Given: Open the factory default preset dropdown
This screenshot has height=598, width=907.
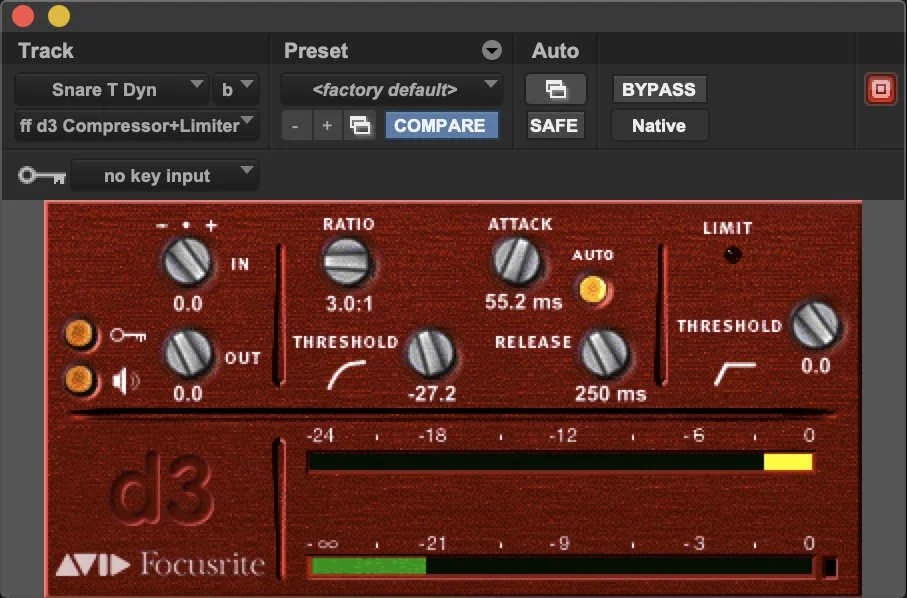Looking at the screenshot, I should coord(391,90).
